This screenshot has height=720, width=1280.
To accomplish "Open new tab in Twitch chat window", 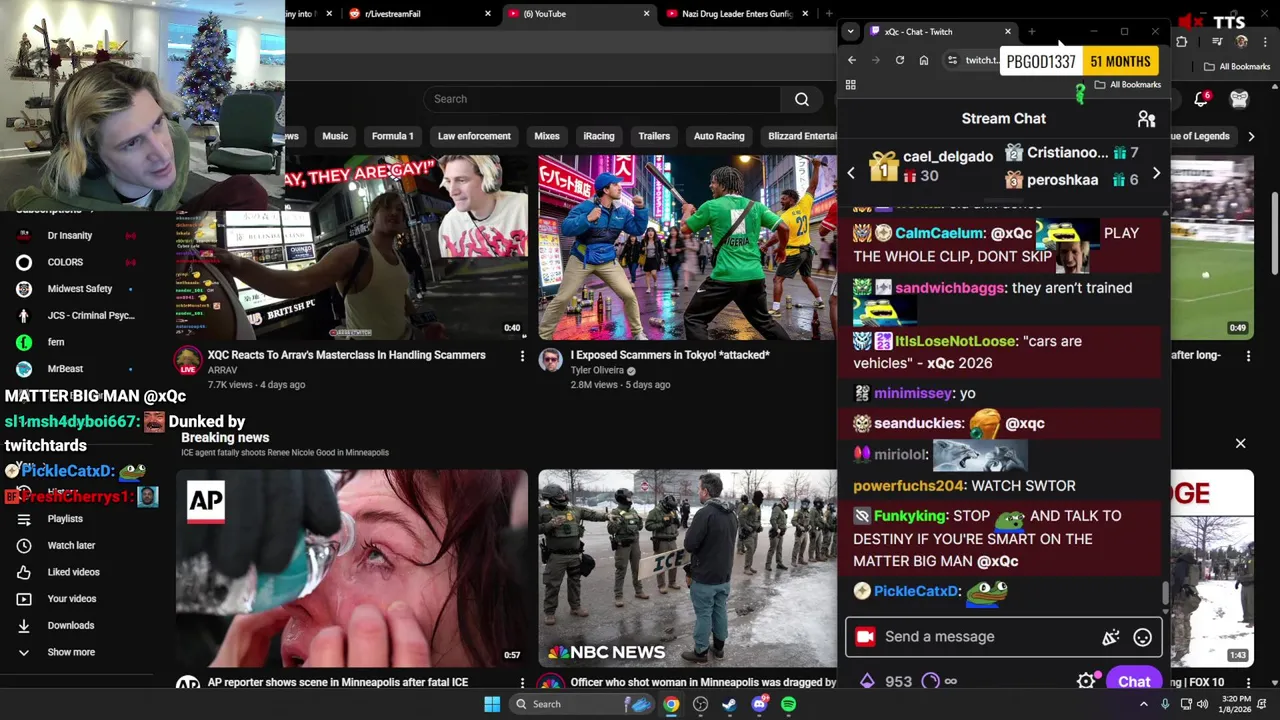I will click(x=1032, y=31).
